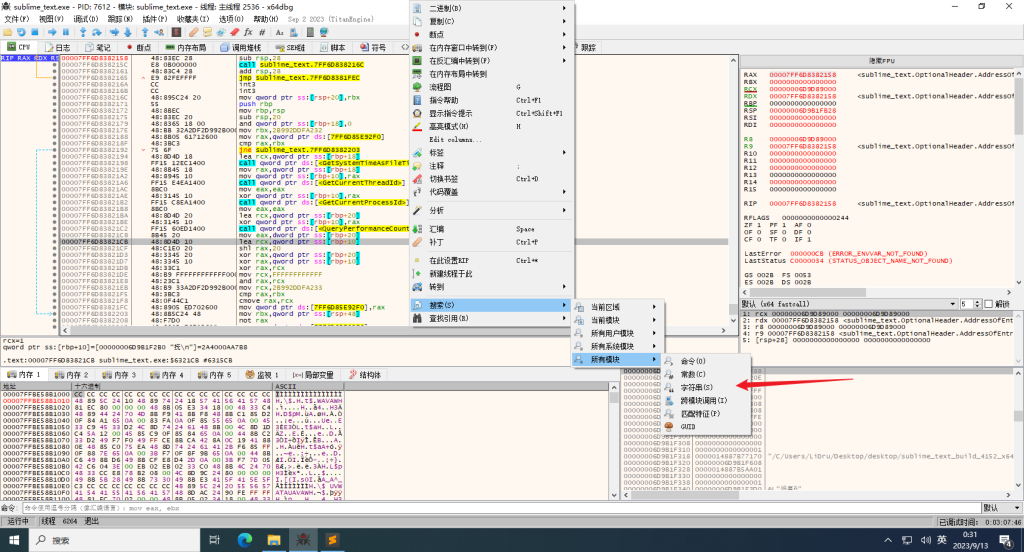Screen dimensions: 1024x552
Task: Click the 汇编 assemble icon in context menu
Action: pyautogui.click(x=419, y=229)
